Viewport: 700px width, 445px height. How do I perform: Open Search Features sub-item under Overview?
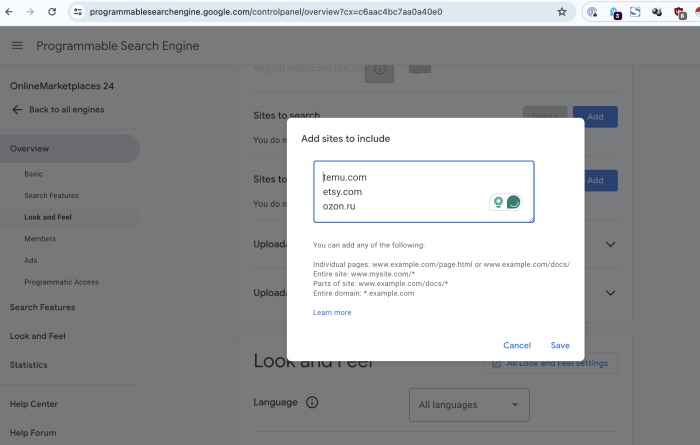(51, 195)
